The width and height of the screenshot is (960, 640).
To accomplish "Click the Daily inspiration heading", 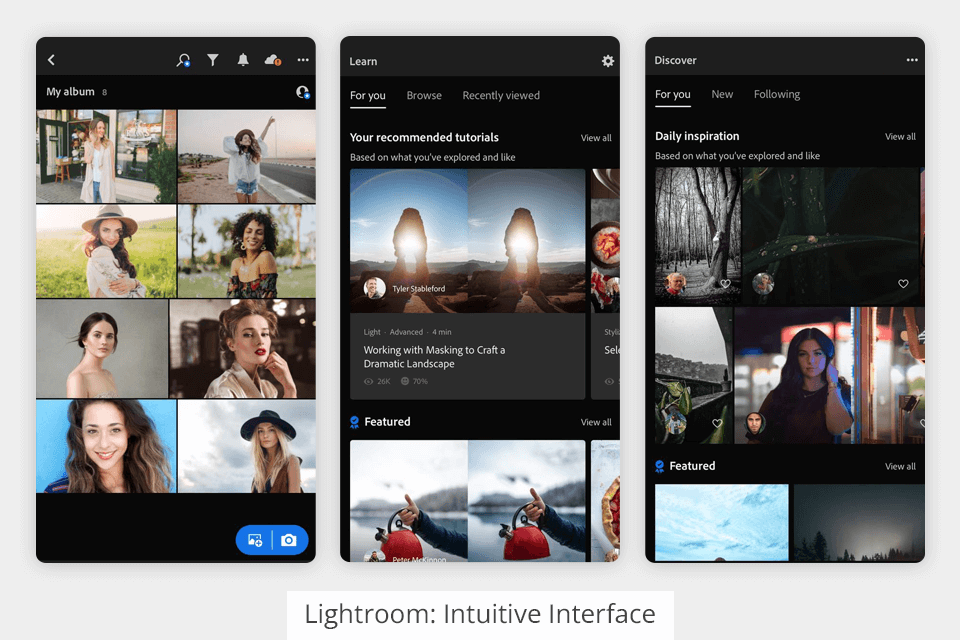I will click(697, 136).
